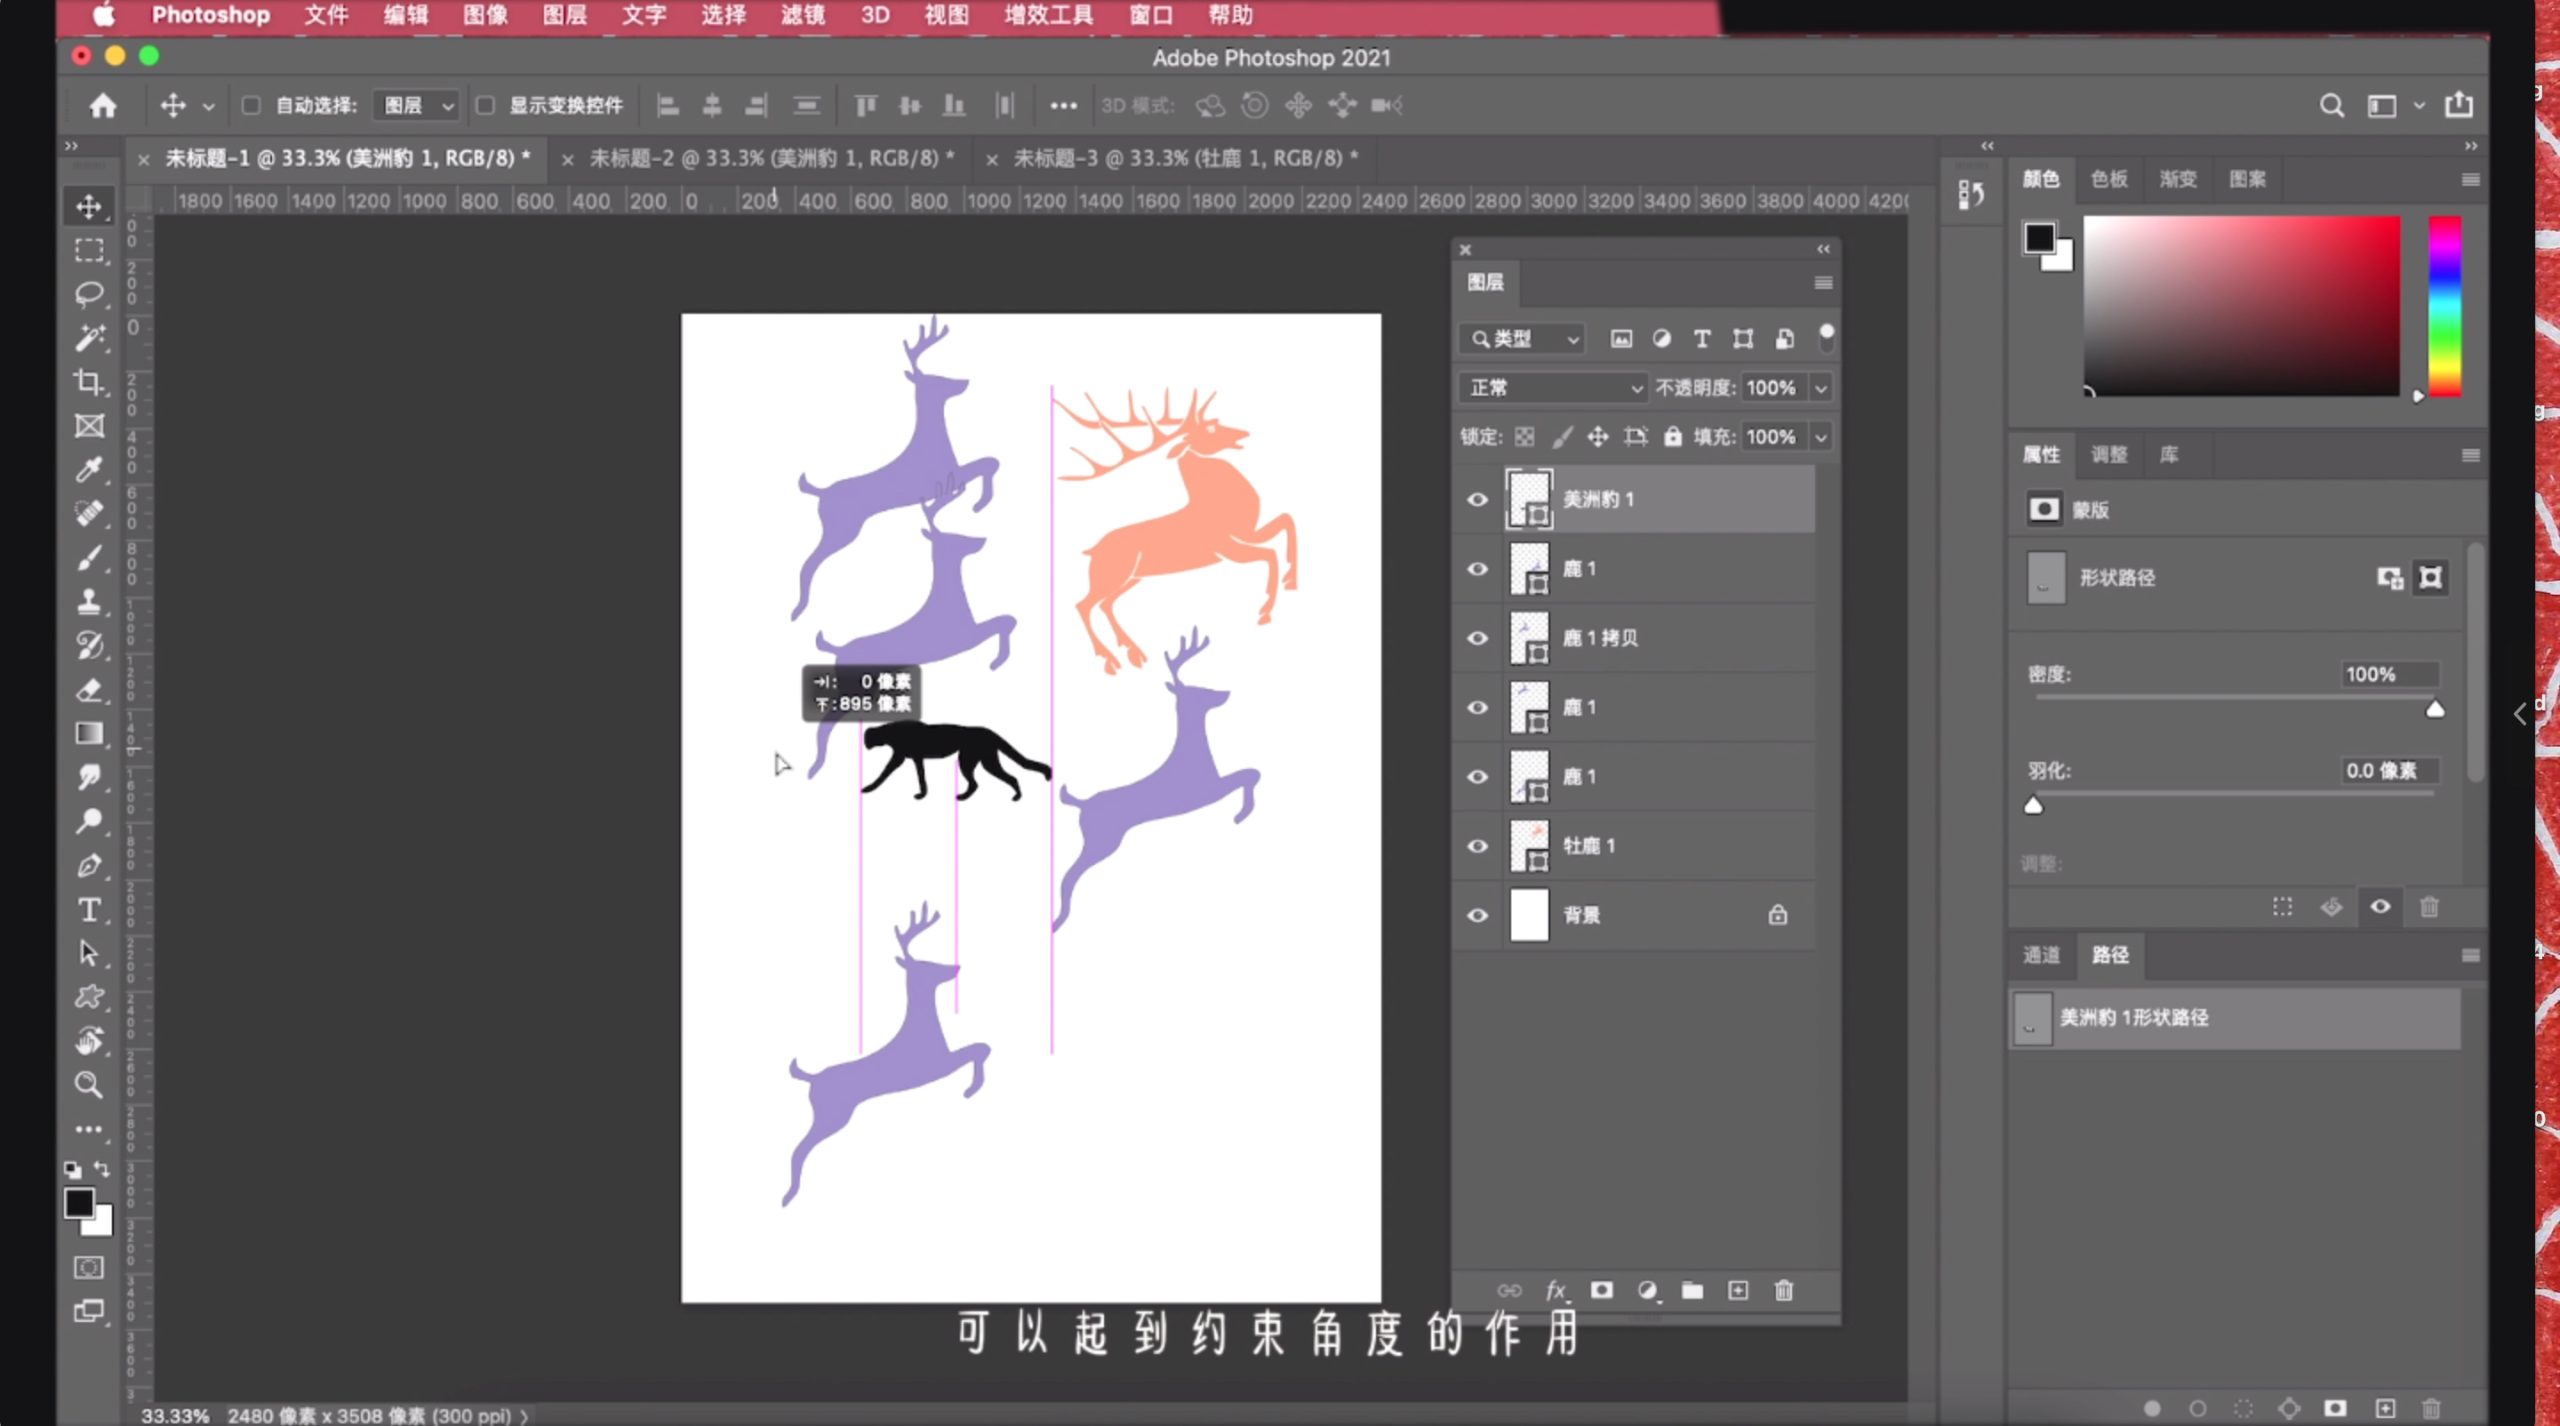This screenshot has height=1426, width=2560.
Task: Hide the 牡鹿1 layer
Action: click(x=1477, y=843)
